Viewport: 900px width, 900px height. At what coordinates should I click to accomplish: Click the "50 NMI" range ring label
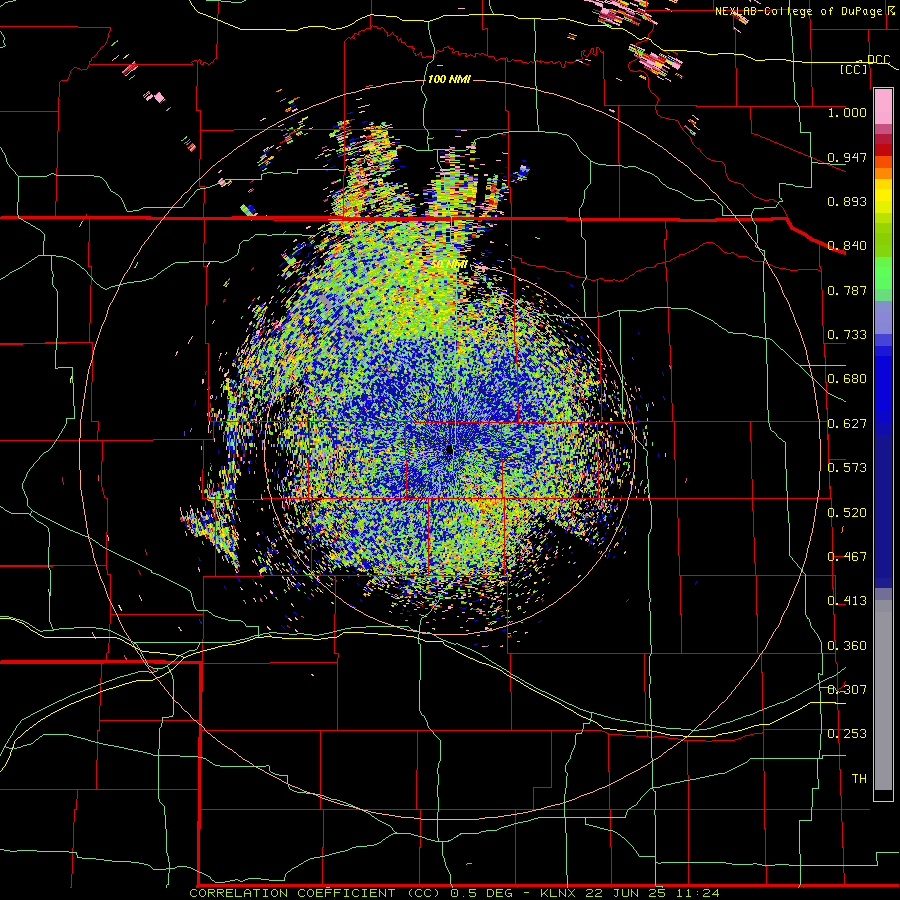tap(449, 264)
